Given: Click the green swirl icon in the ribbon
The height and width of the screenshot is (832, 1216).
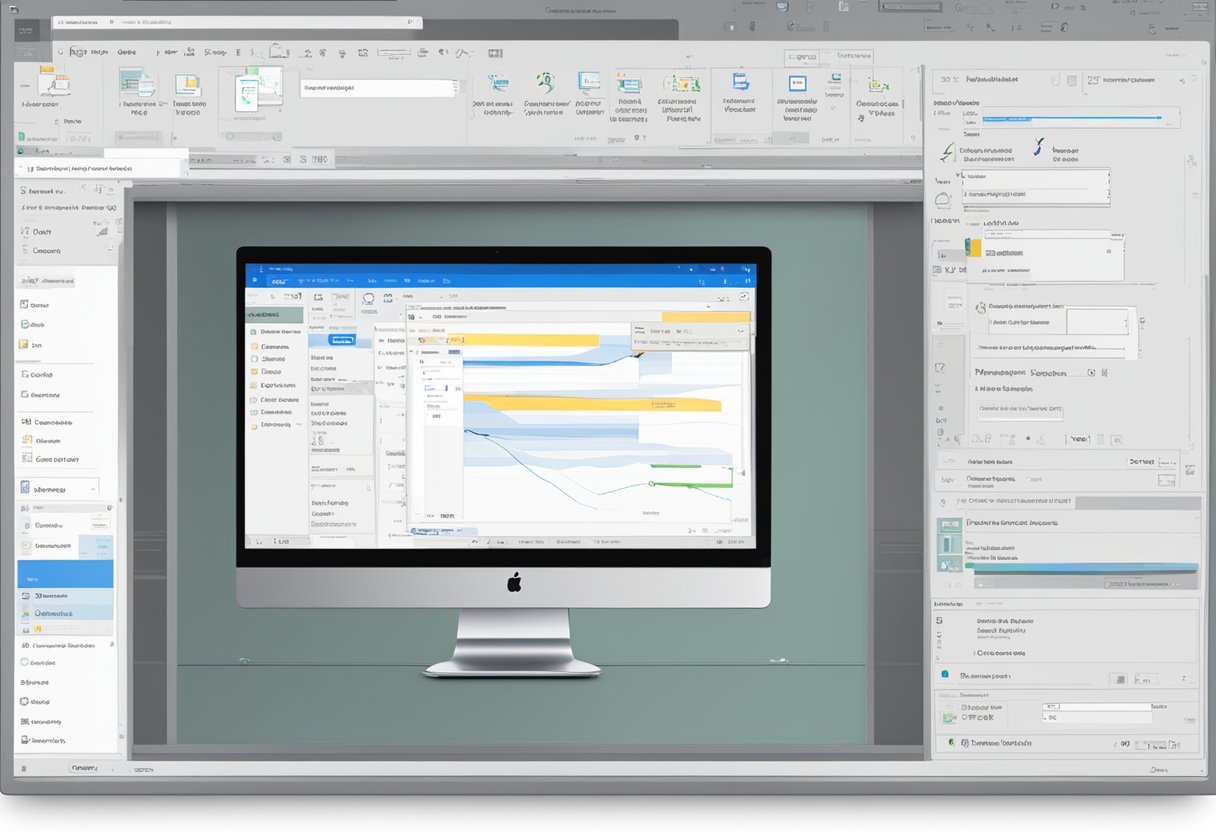Looking at the screenshot, I should point(545,82).
